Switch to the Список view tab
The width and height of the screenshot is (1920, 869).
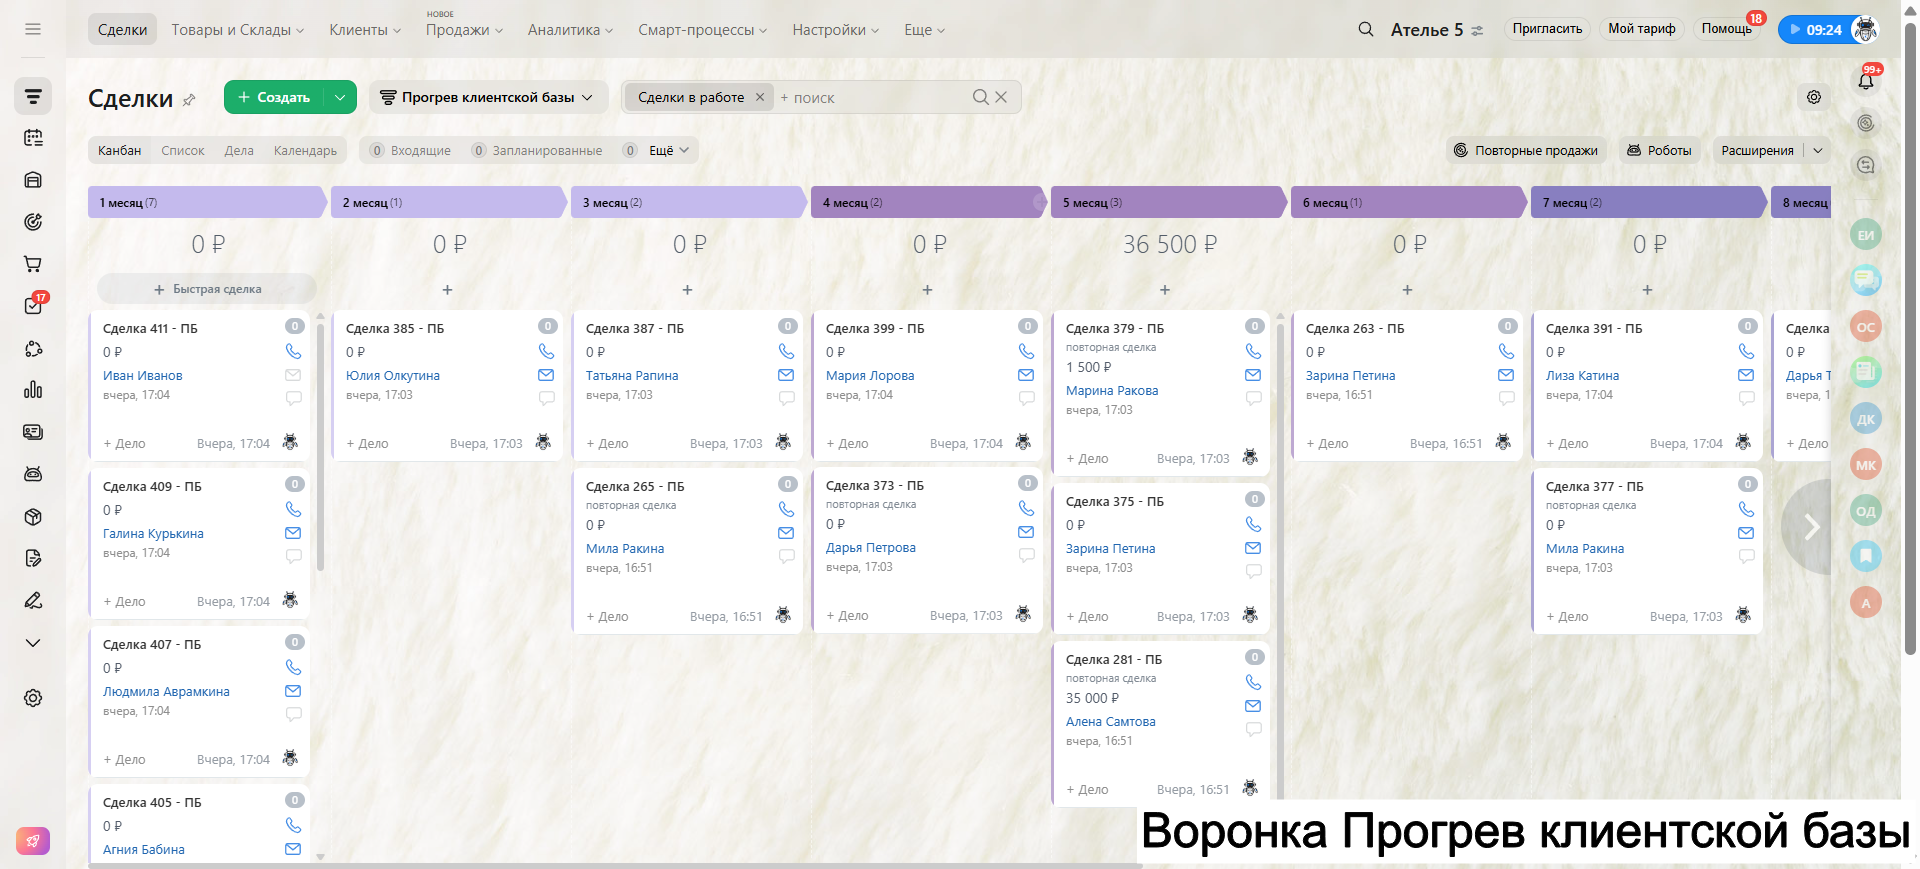tap(182, 150)
